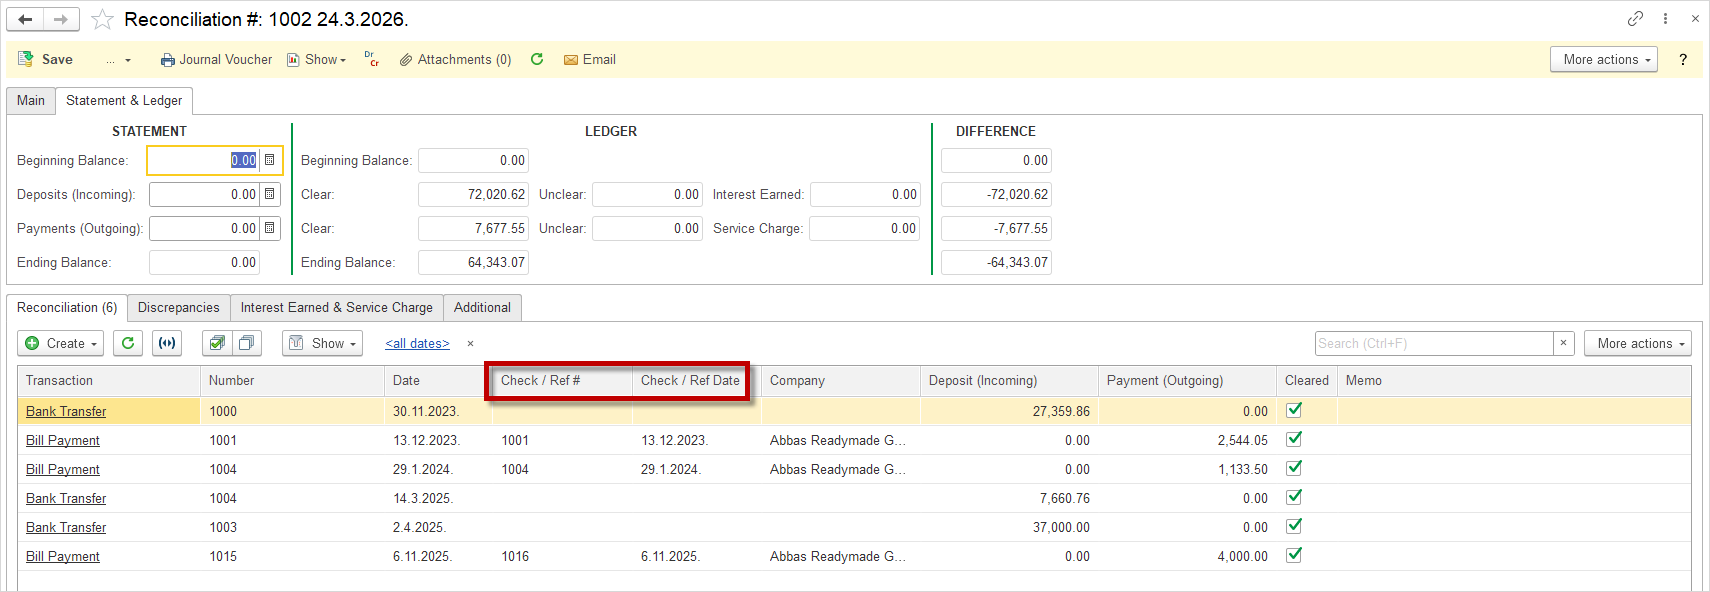This screenshot has height=592, width=1710.
Task: Expand the top toolbar Show dropdown
Action: (317, 59)
